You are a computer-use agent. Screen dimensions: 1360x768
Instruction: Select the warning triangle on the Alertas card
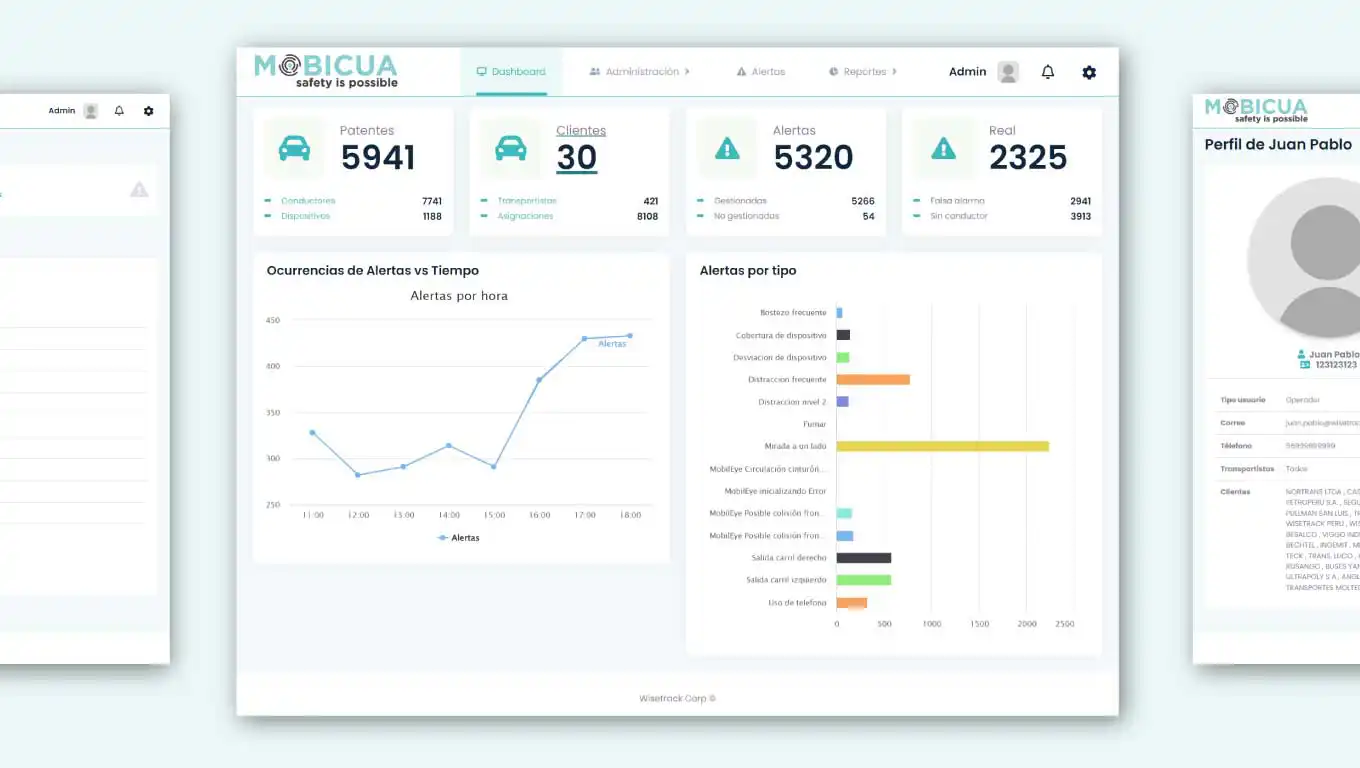click(x=727, y=149)
